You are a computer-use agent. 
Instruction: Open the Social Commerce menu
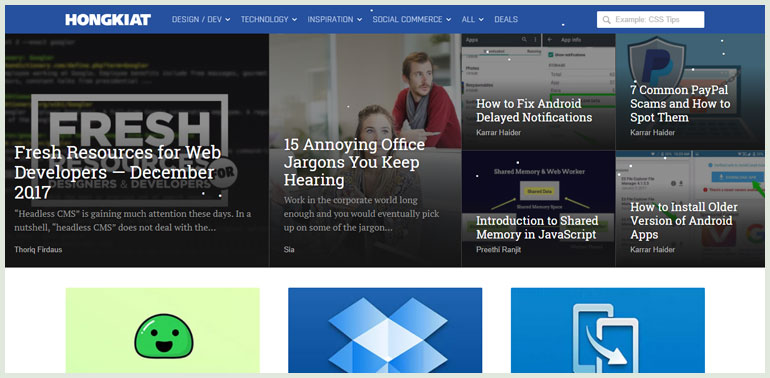(412, 20)
